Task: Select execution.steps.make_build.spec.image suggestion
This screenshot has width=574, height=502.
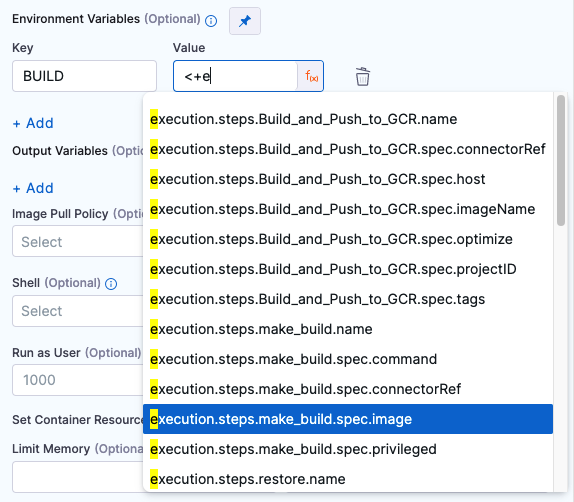Action: click(x=348, y=419)
